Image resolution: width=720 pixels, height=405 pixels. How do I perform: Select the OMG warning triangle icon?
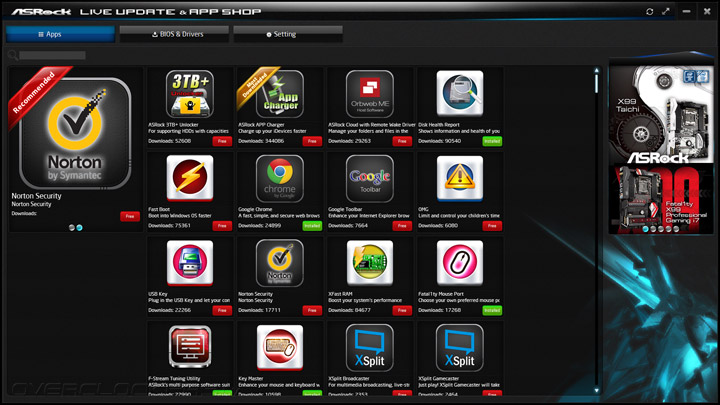460,178
